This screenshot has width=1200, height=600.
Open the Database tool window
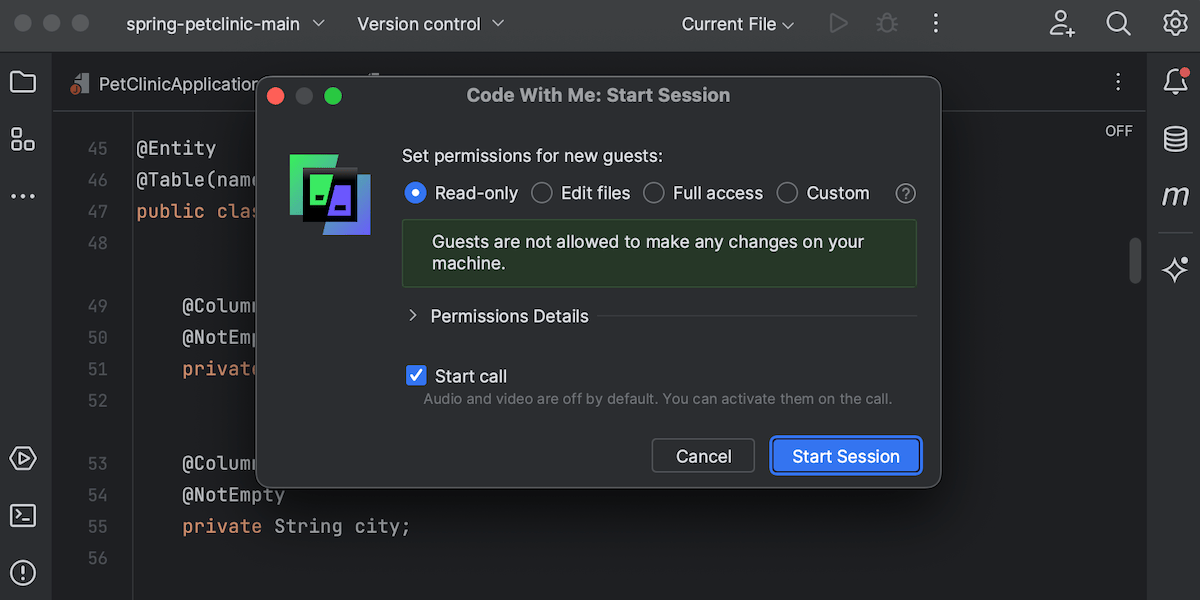(x=1176, y=139)
